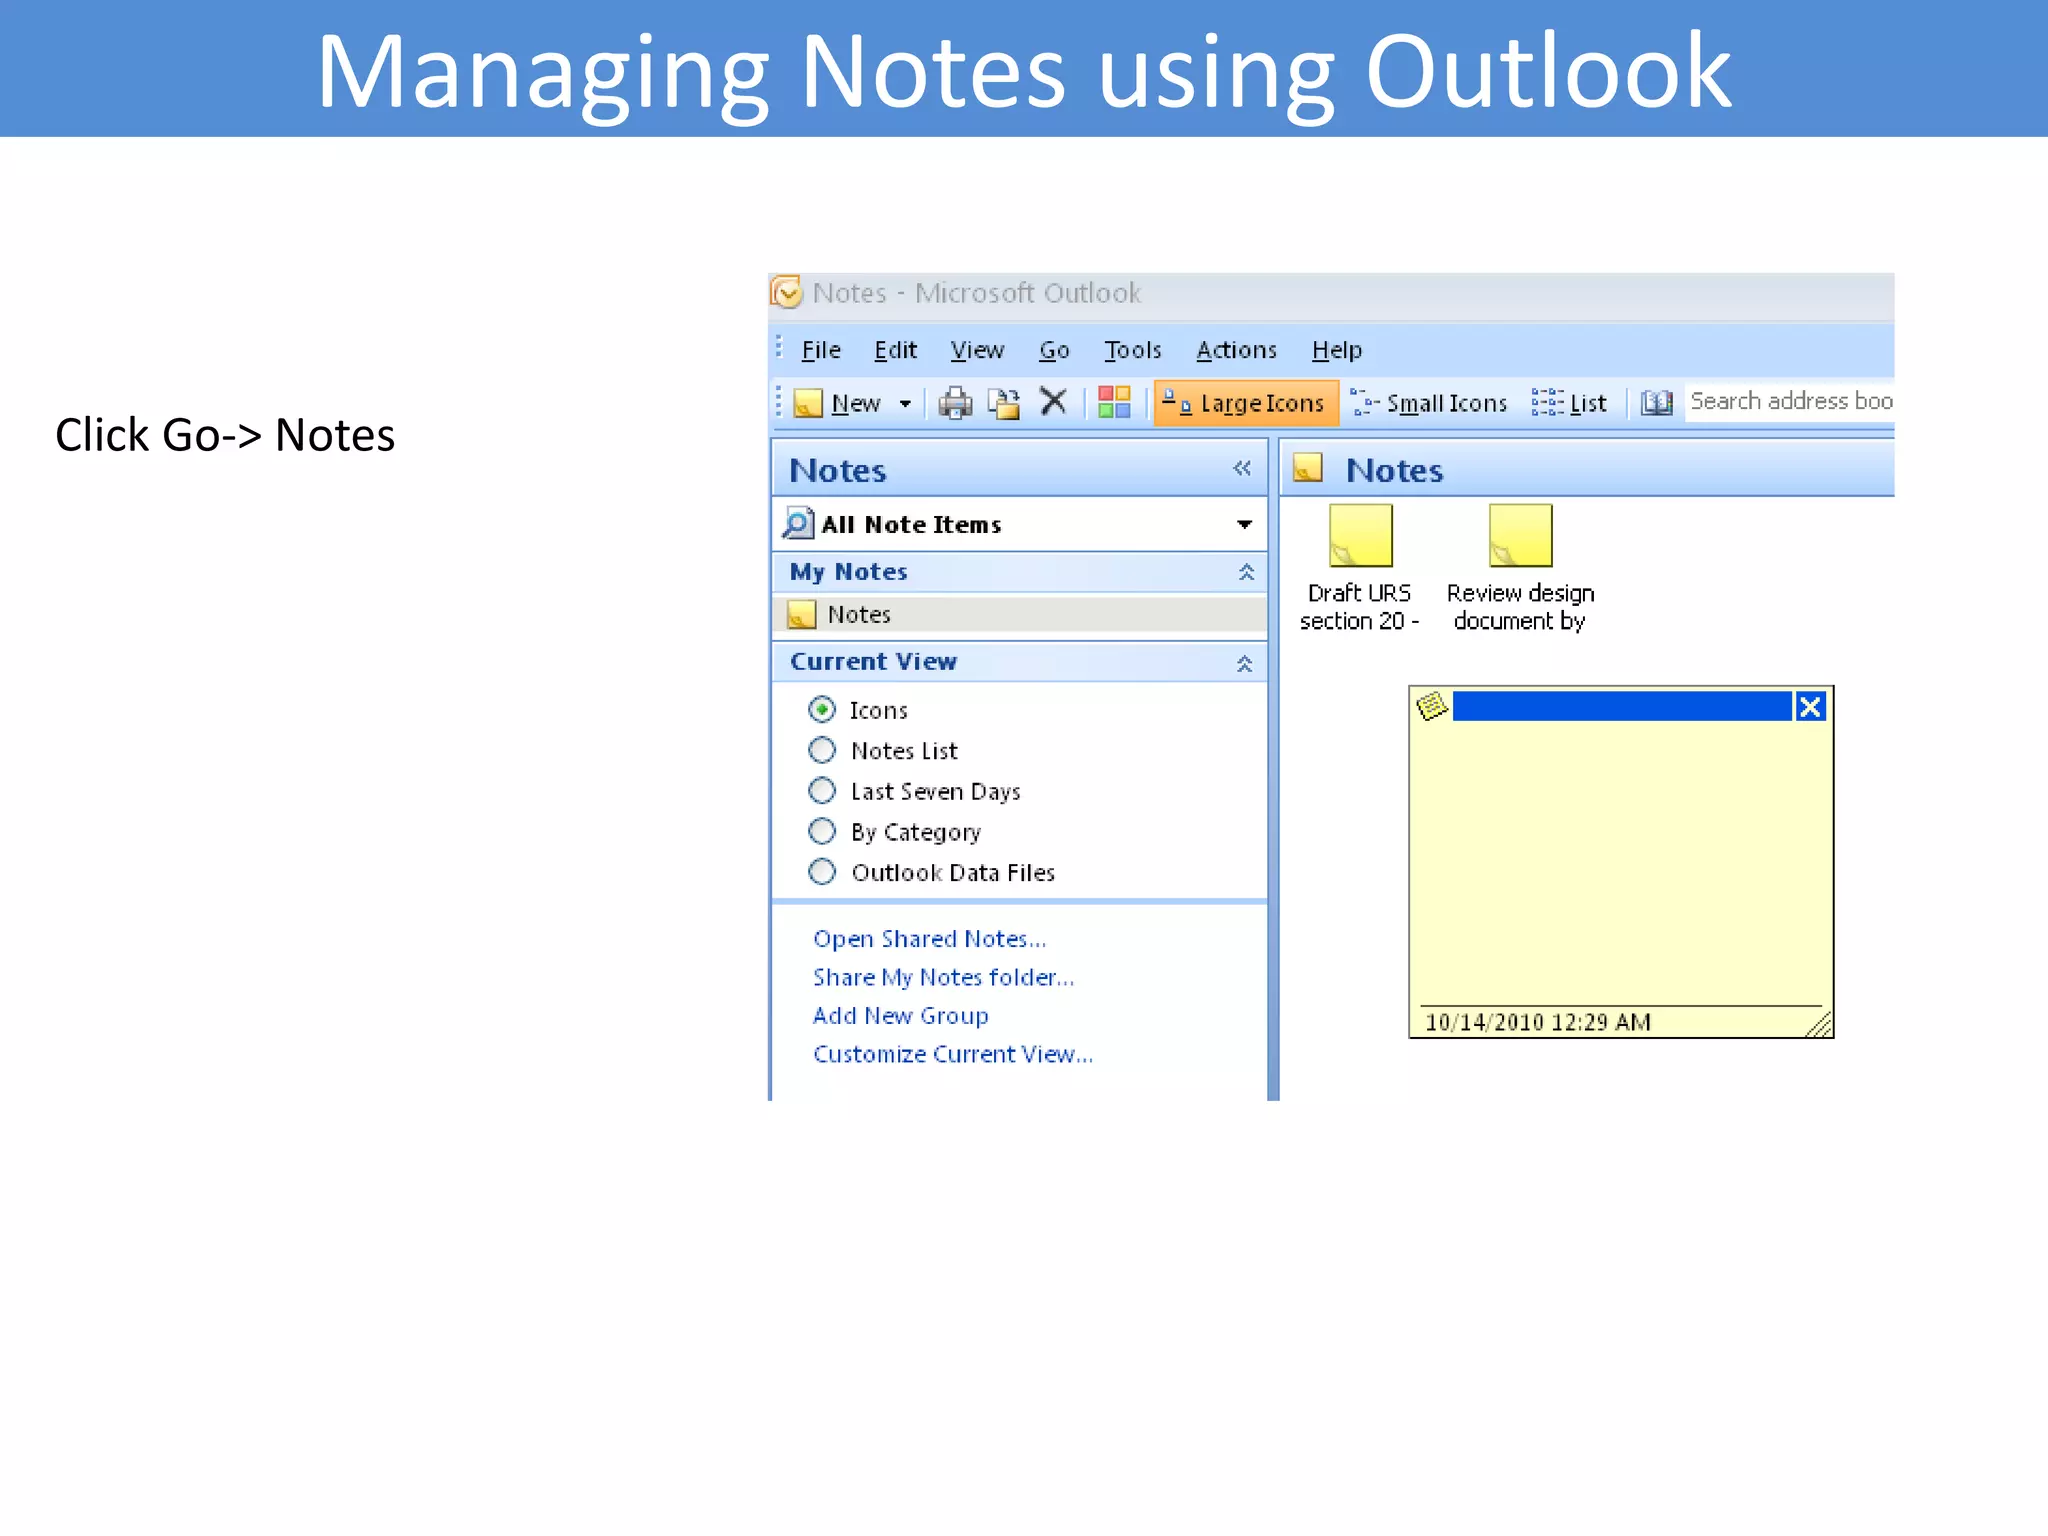Open the Edit menu
Screen dimensions: 2048x1536
895,350
